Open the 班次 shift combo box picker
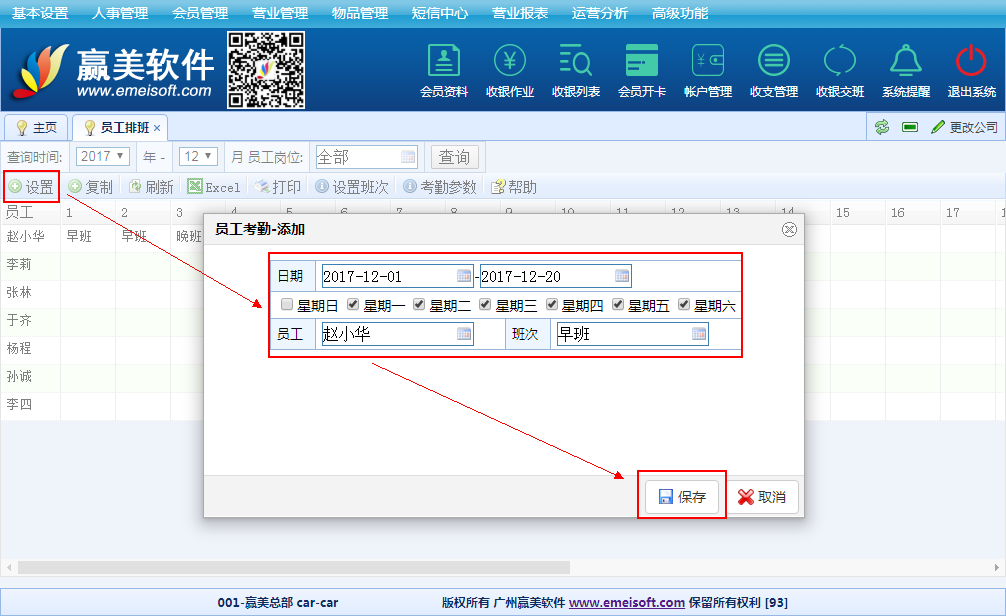 (x=699, y=334)
